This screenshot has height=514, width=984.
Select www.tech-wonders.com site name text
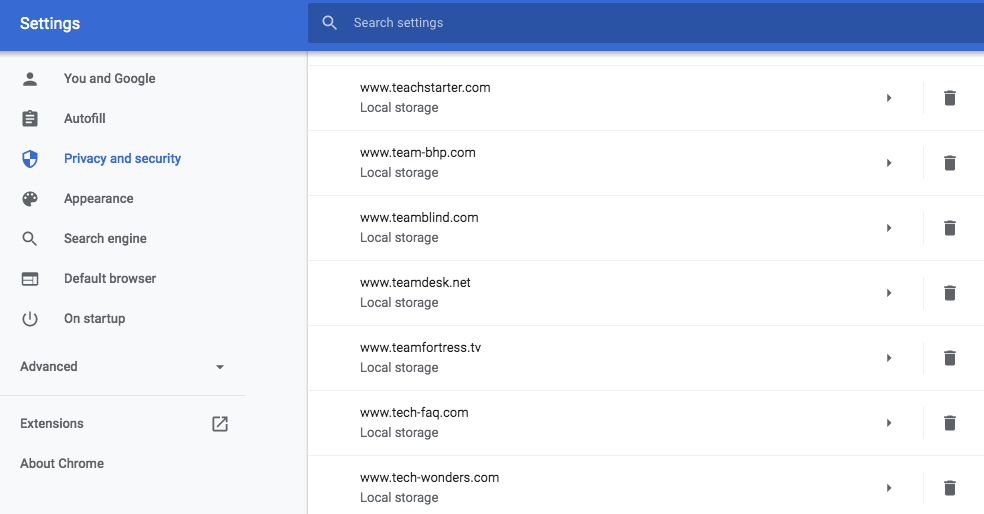(430, 478)
